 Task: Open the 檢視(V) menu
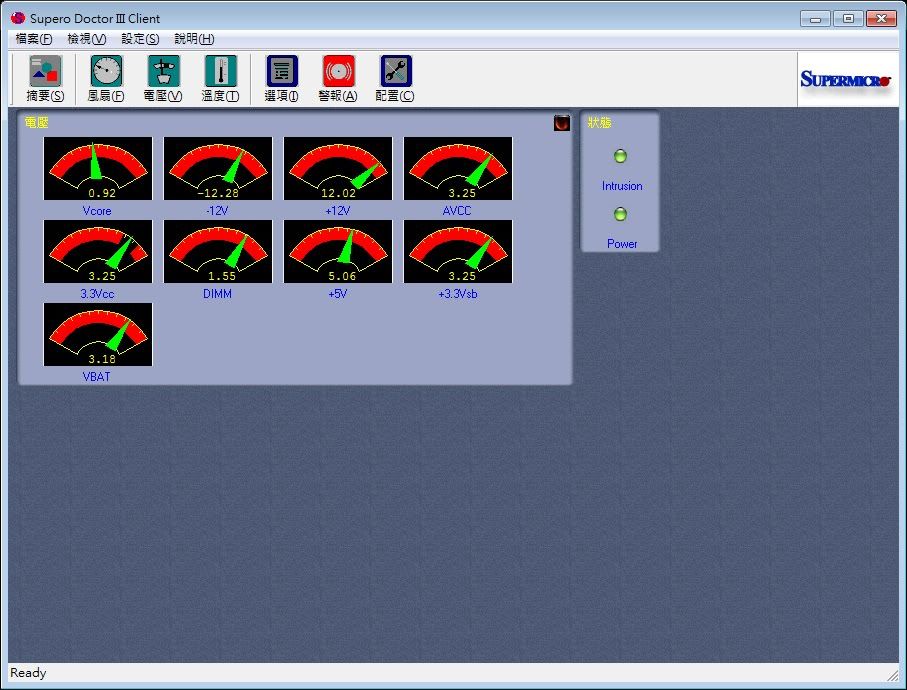87,39
